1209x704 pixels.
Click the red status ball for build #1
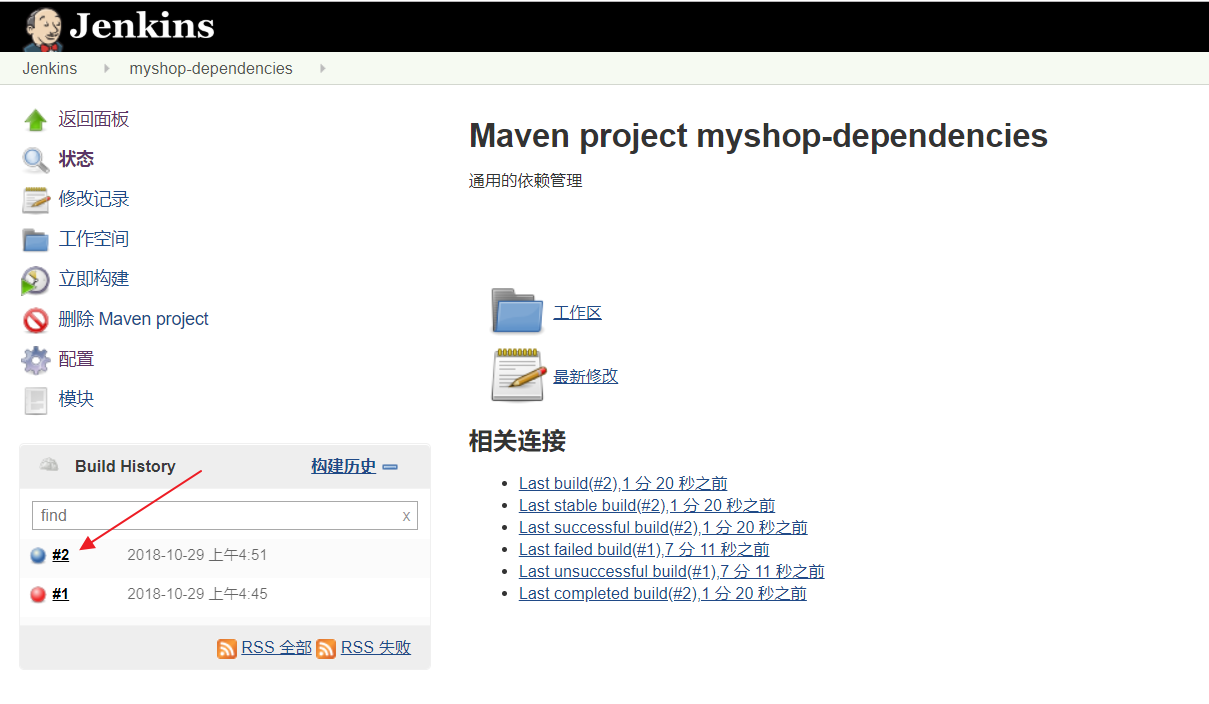click(x=38, y=595)
